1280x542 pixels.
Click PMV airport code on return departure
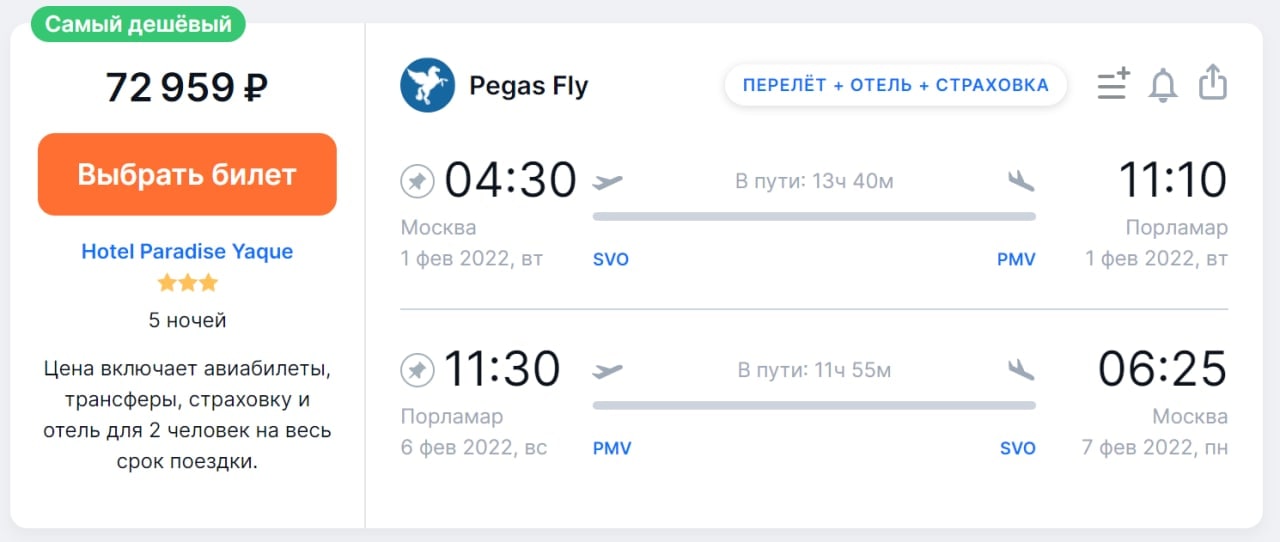coord(612,448)
